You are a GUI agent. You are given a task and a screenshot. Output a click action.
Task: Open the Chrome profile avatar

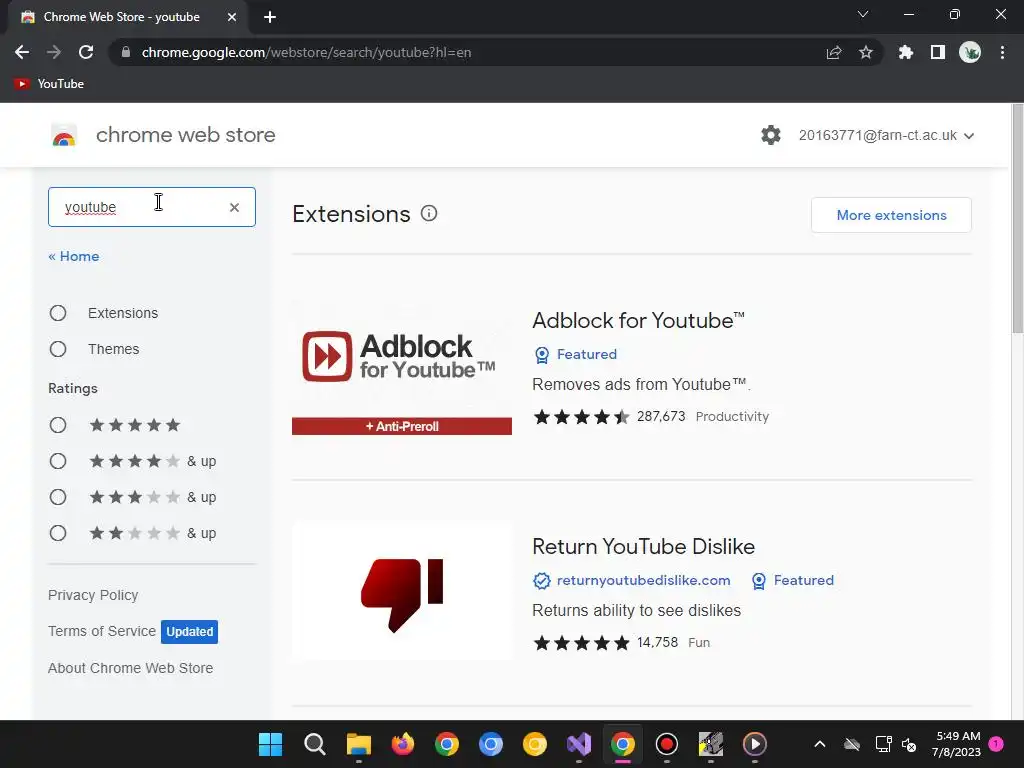point(970,52)
